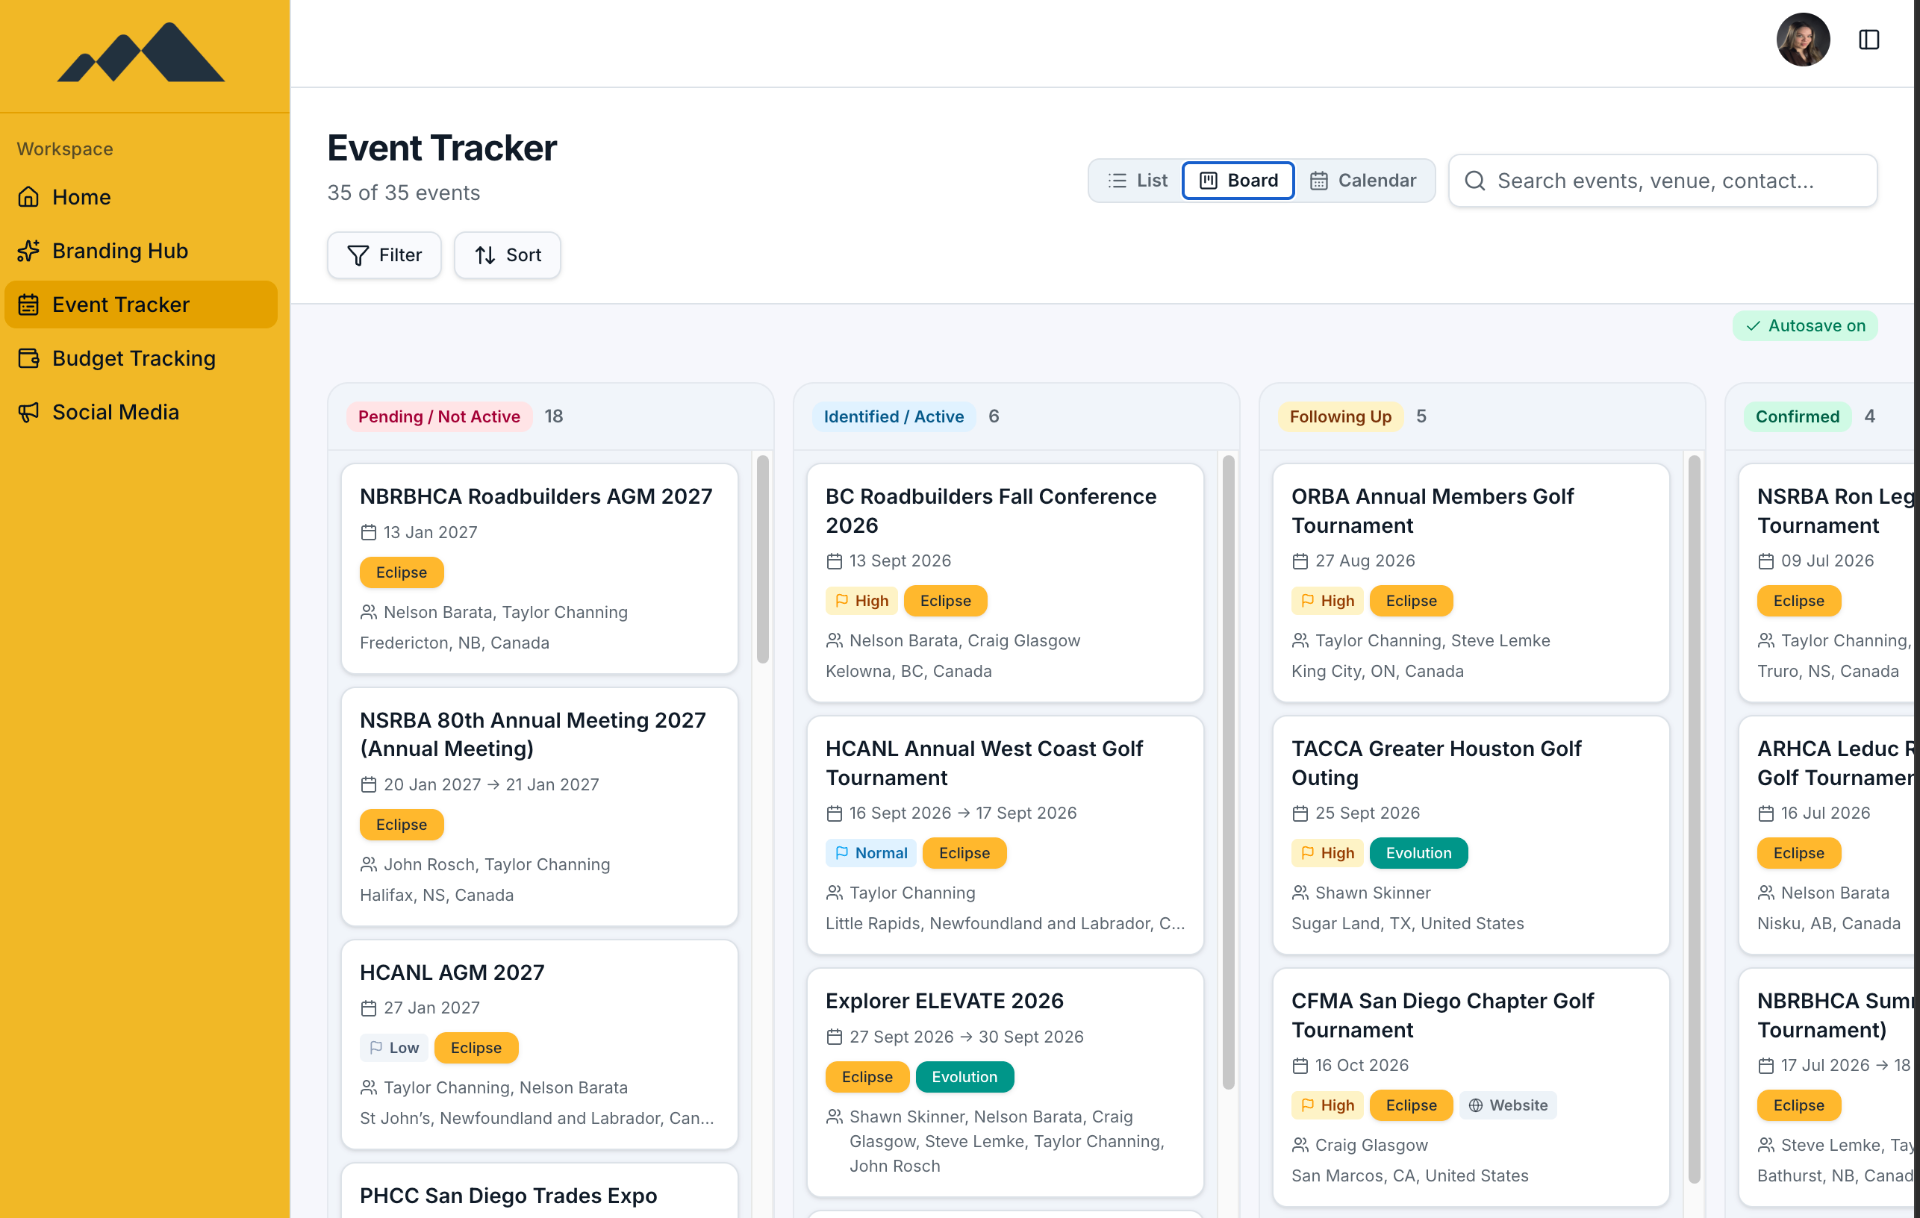Open the HCANL AGM 2027 card
This screenshot has width=1920, height=1218.
point(540,1044)
